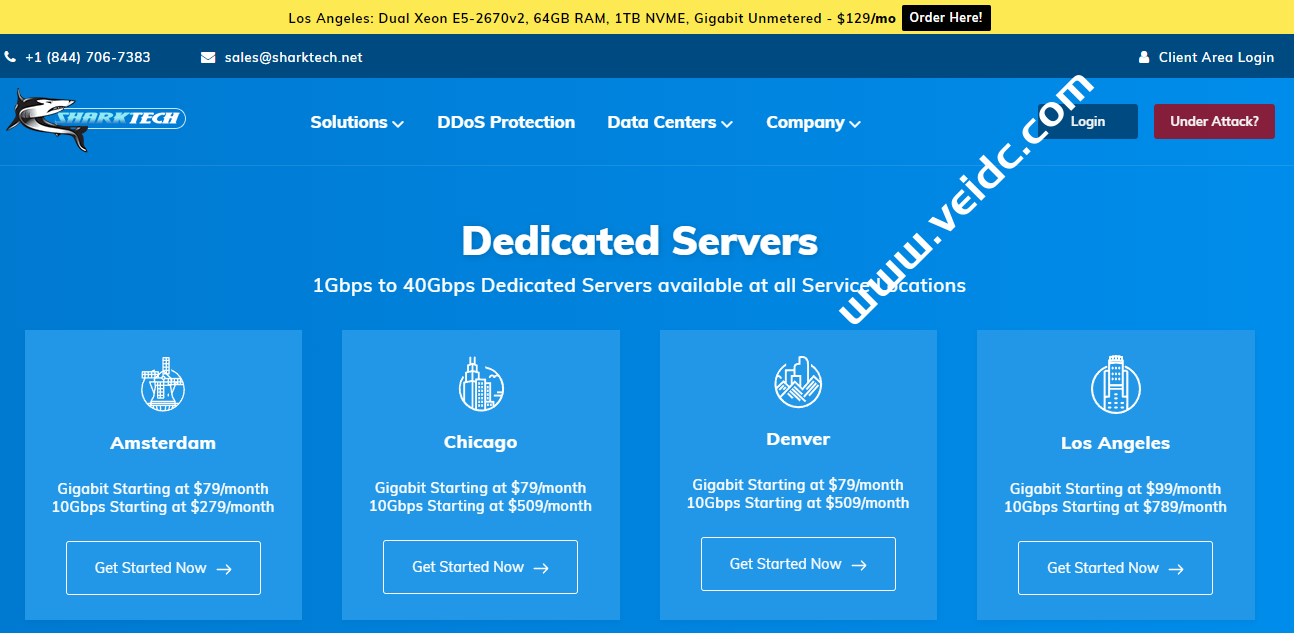The width and height of the screenshot is (1294, 633).
Task: Click the Denver card title
Action: (798, 439)
